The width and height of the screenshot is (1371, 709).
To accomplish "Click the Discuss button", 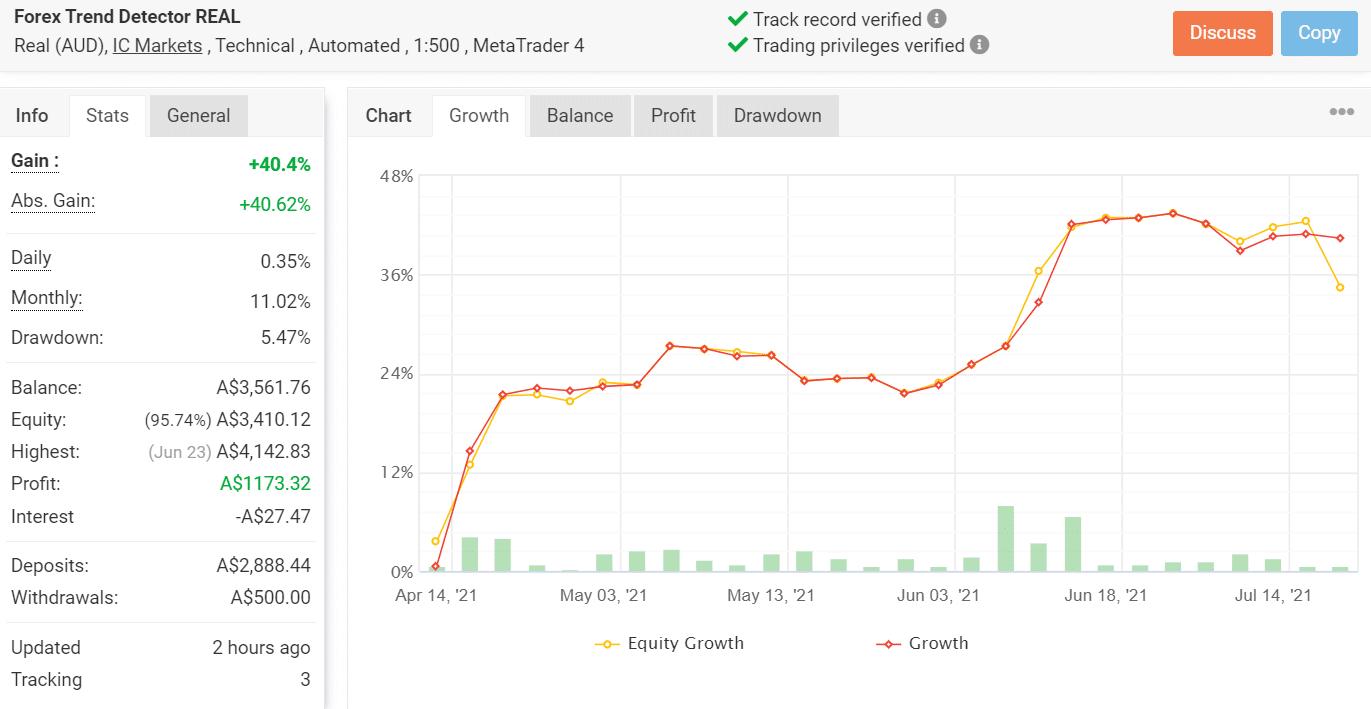I will (x=1222, y=33).
